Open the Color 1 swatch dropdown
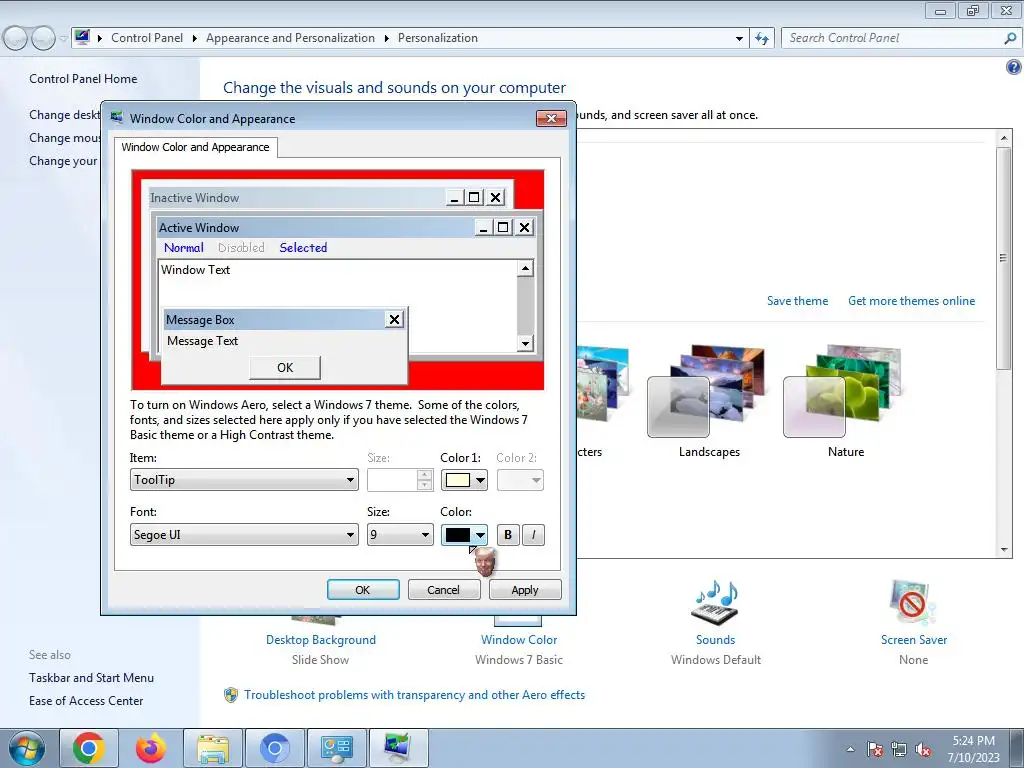The image size is (1024, 768). [x=464, y=480]
